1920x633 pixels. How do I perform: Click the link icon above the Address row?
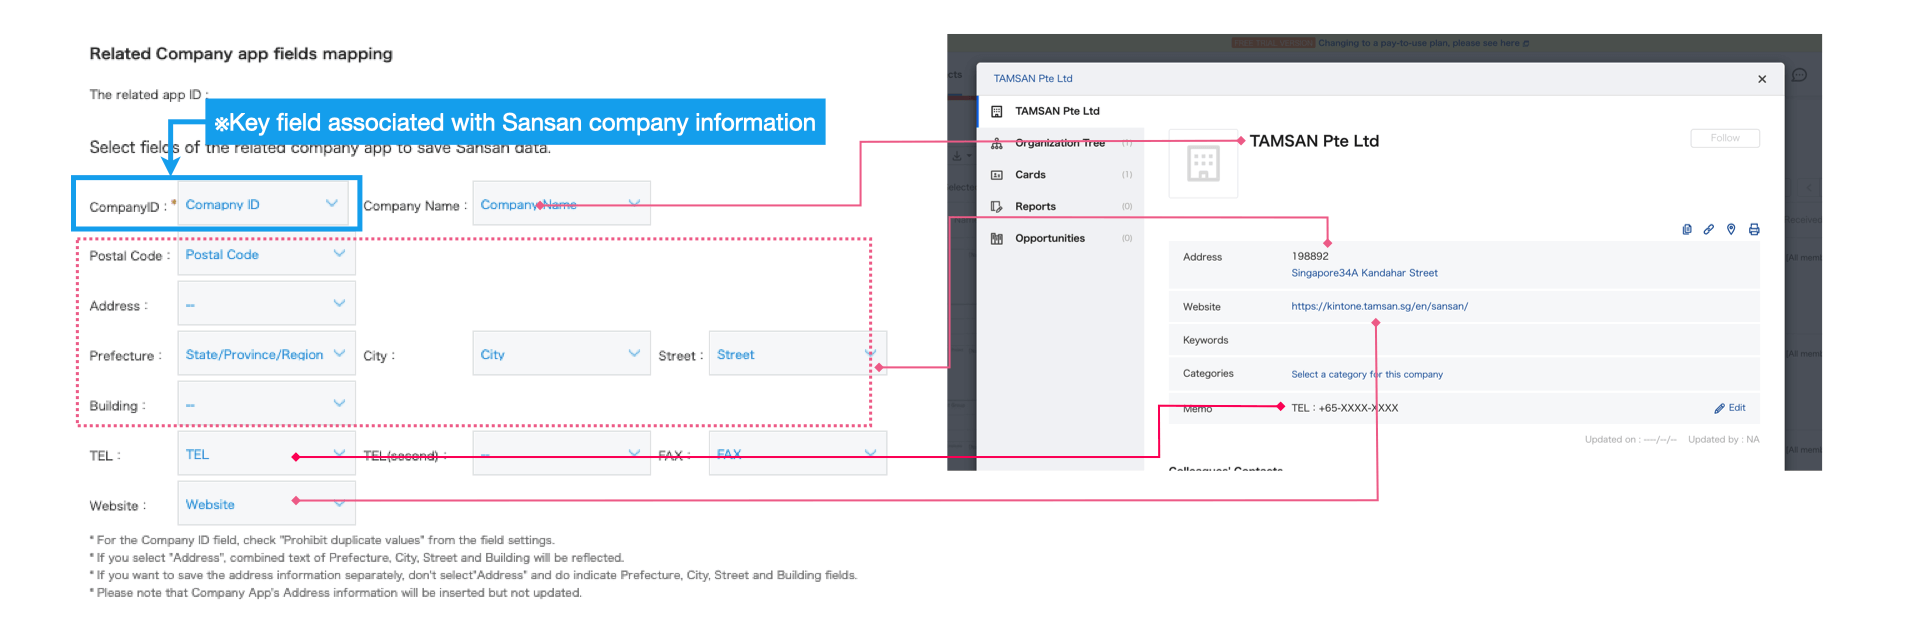point(1709,229)
